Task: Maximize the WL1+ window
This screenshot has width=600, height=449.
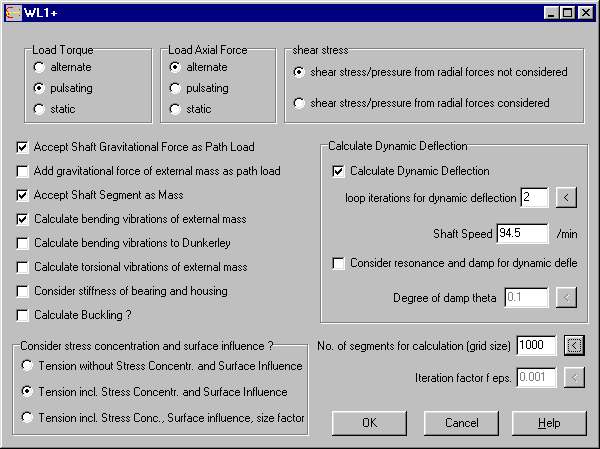Action: (x=568, y=12)
